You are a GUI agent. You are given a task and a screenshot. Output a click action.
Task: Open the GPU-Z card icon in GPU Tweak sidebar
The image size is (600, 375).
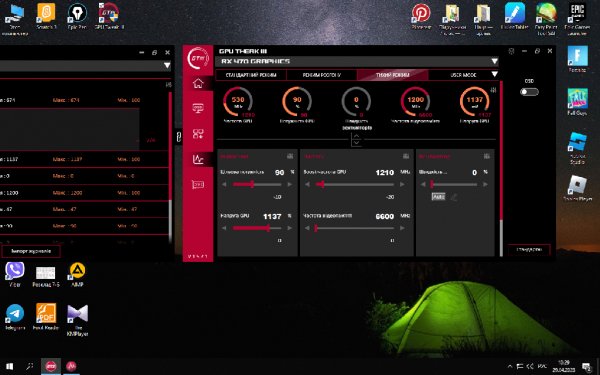click(198, 185)
